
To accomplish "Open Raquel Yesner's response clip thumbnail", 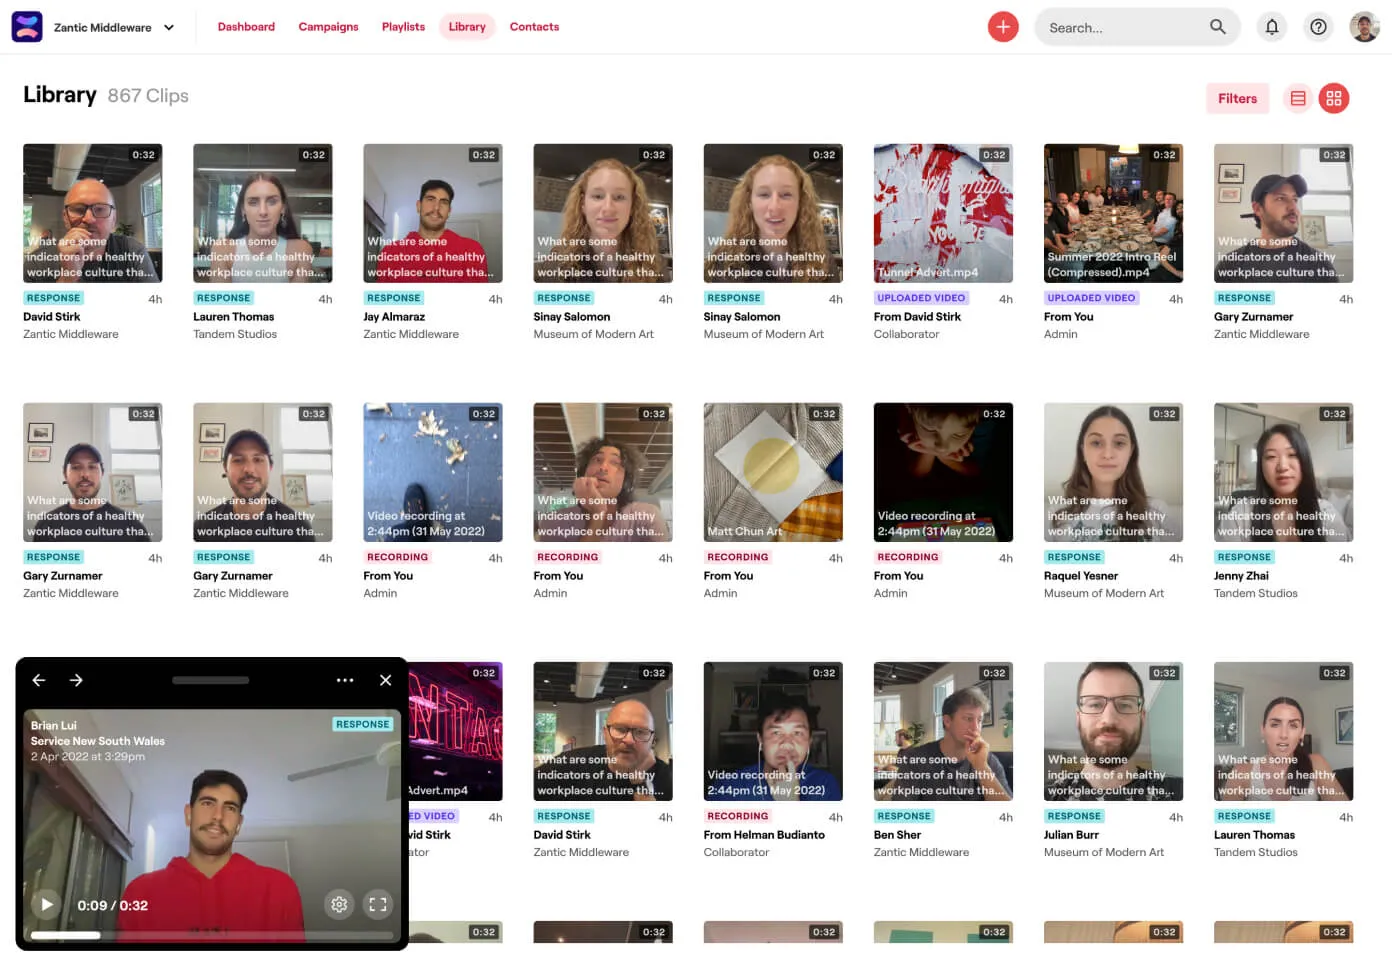I will (1113, 472).
